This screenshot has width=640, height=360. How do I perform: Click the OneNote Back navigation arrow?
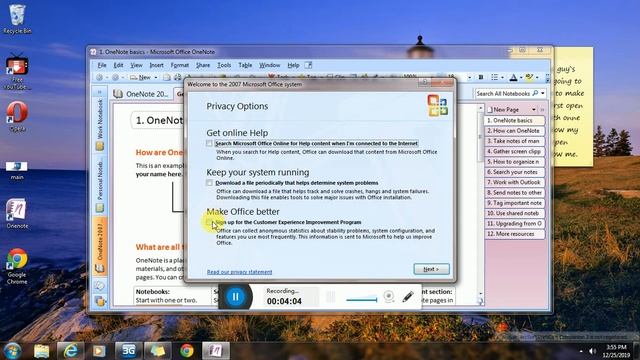click(x=99, y=77)
